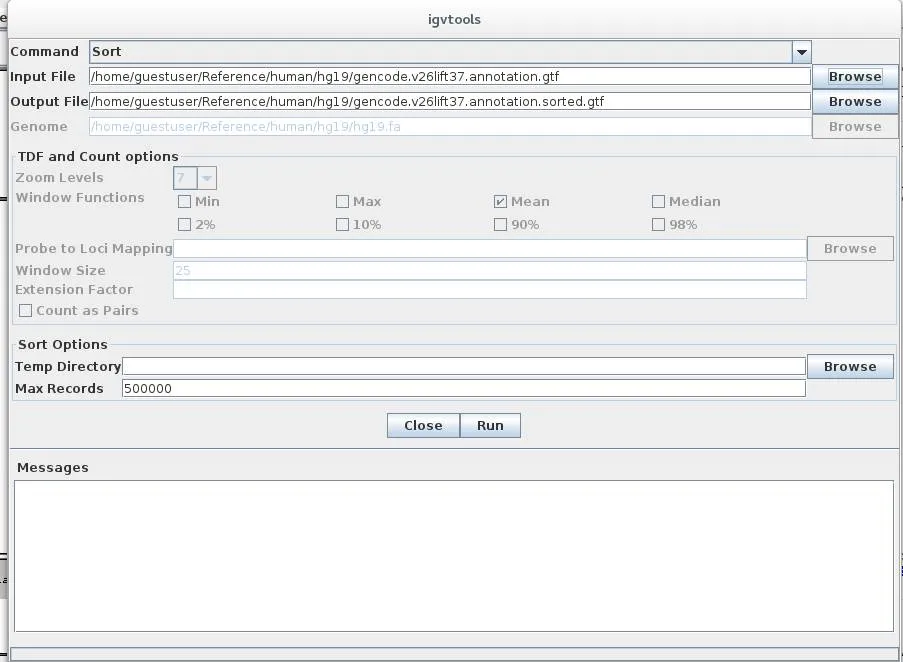This screenshot has width=903, height=662.
Task: Click the Output File path field
Action: coord(450,101)
